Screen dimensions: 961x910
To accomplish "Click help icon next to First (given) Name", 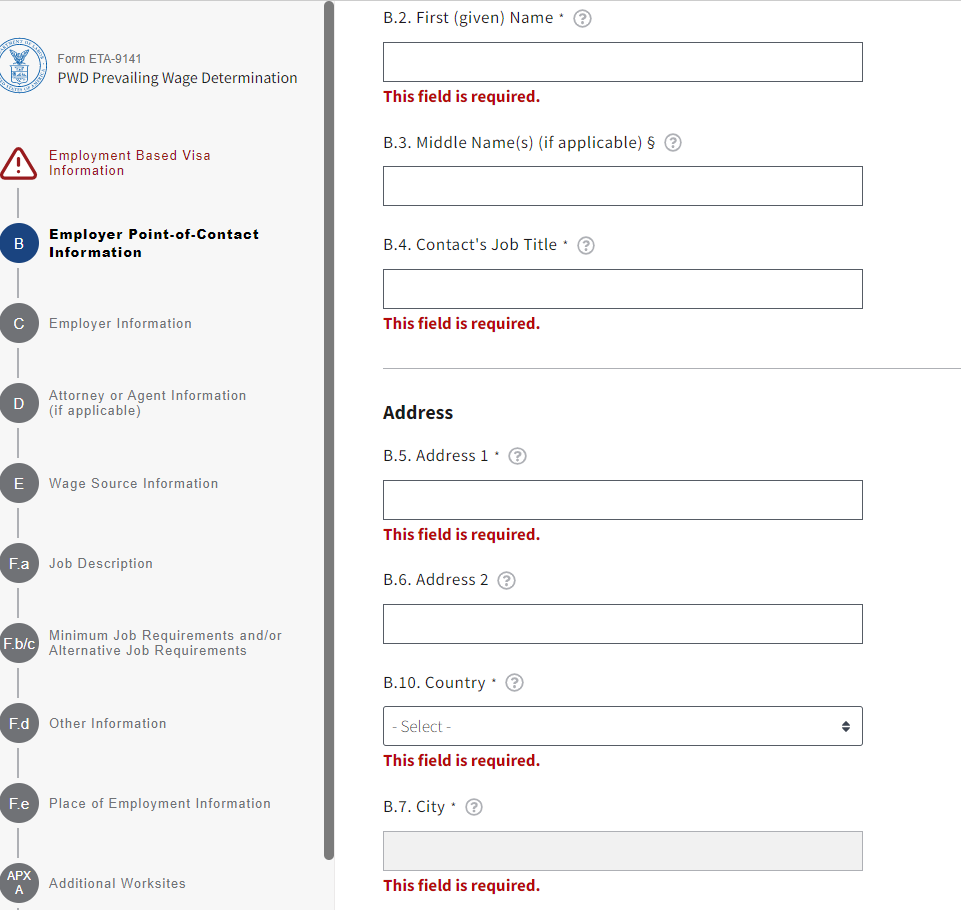I will click(582, 18).
